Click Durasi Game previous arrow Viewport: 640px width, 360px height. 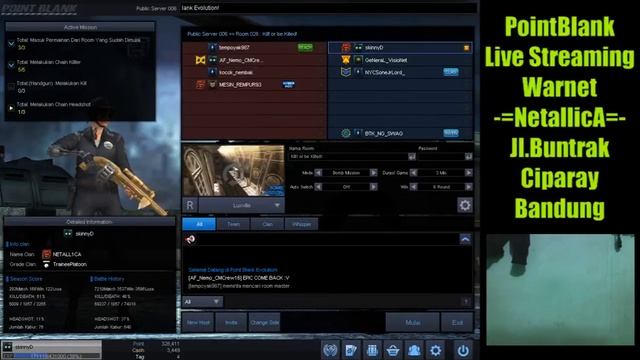pyautogui.click(x=413, y=173)
